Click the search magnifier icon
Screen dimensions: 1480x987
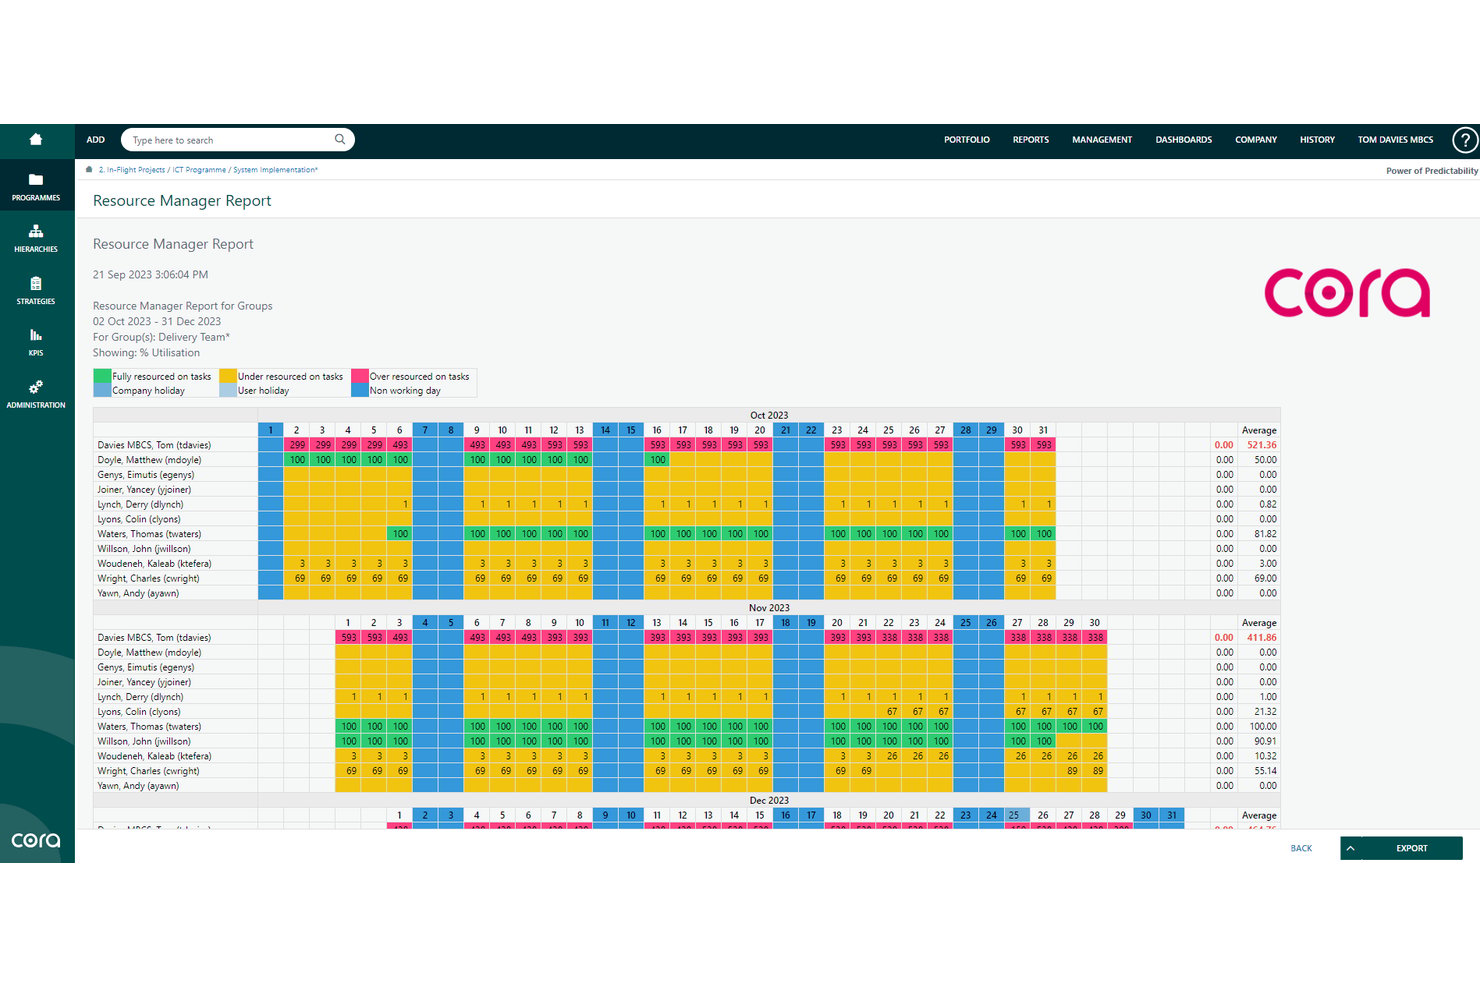[x=340, y=140]
